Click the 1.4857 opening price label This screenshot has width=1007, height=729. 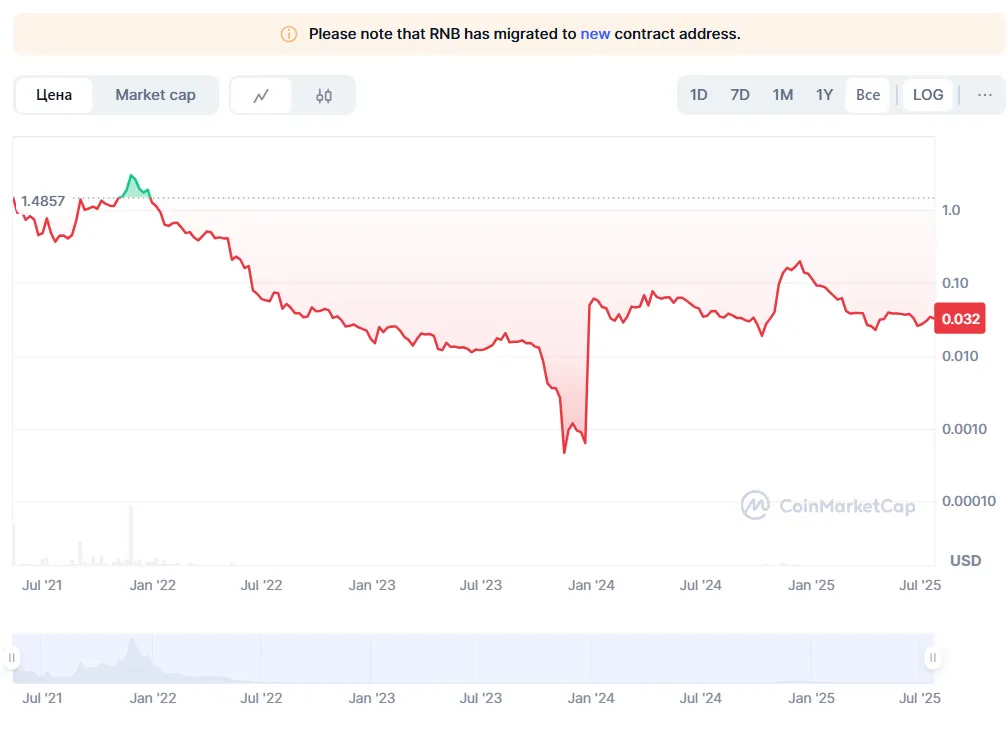(x=43, y=201)
